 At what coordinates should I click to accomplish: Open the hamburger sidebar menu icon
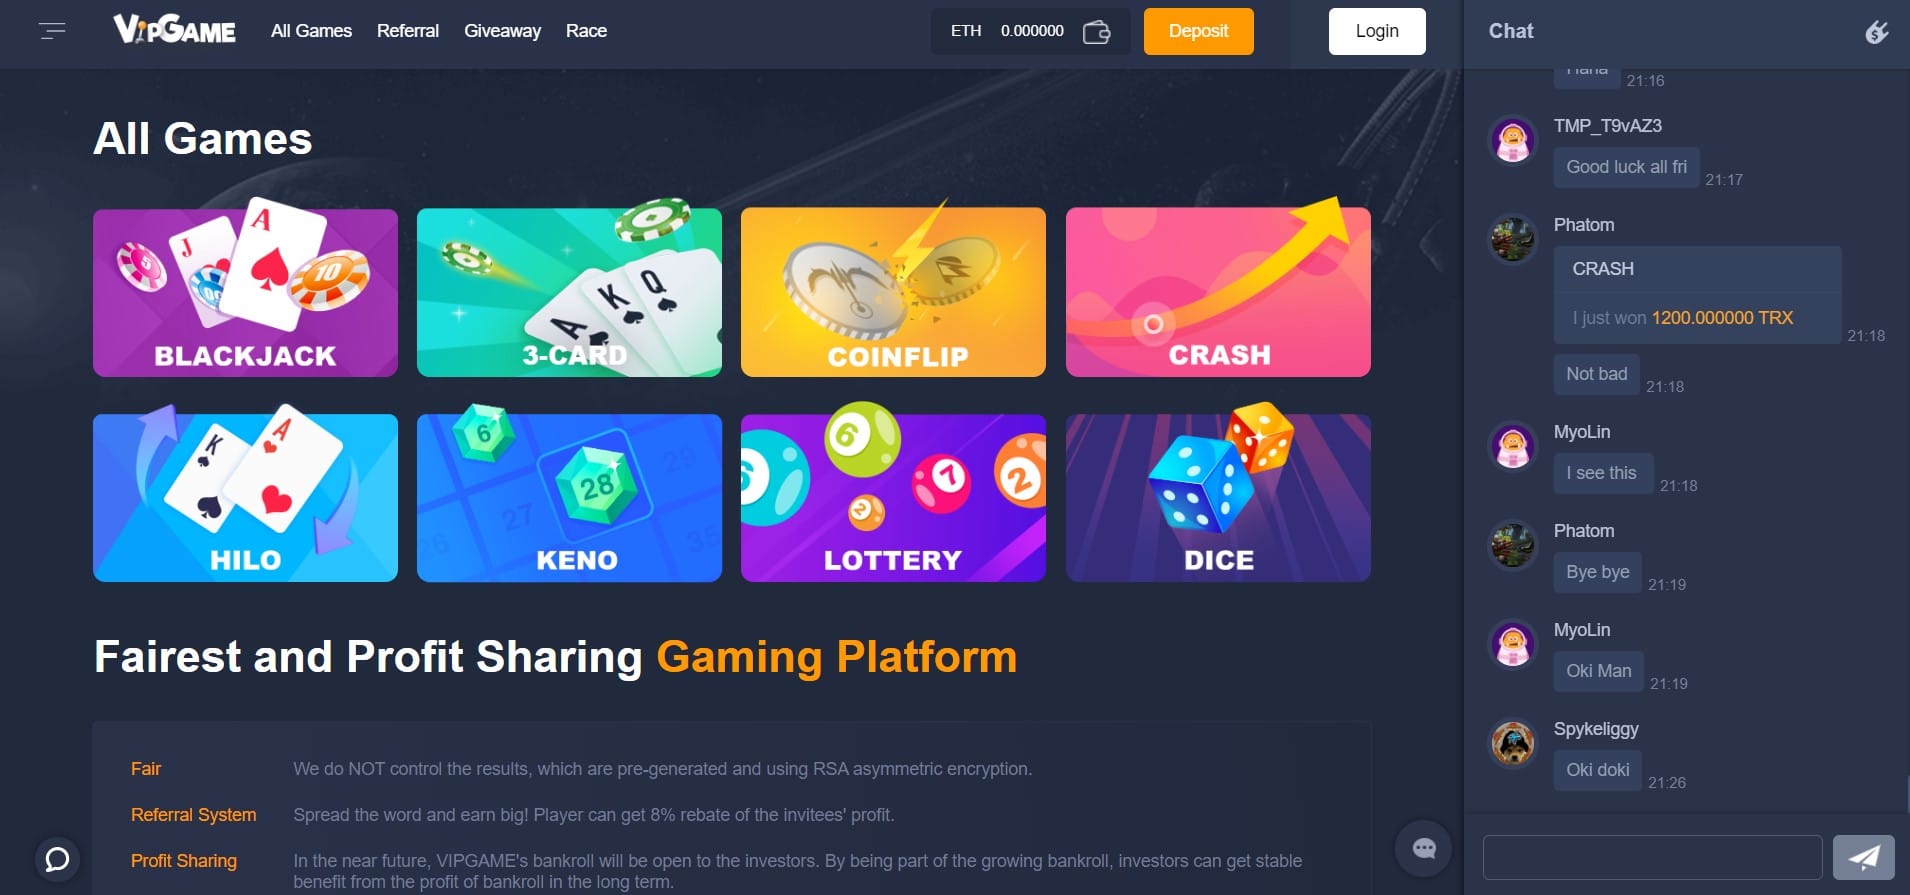[52, 31]
